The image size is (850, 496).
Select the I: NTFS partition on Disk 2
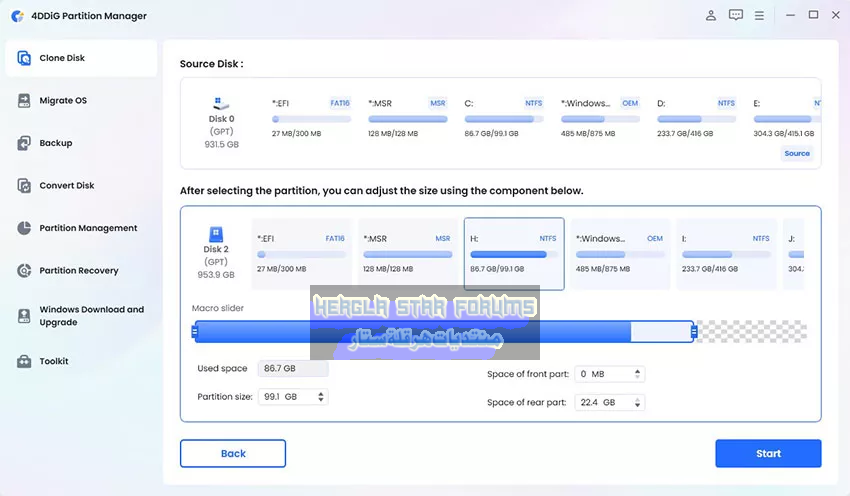pyautogui.click(x=725, y=254)
